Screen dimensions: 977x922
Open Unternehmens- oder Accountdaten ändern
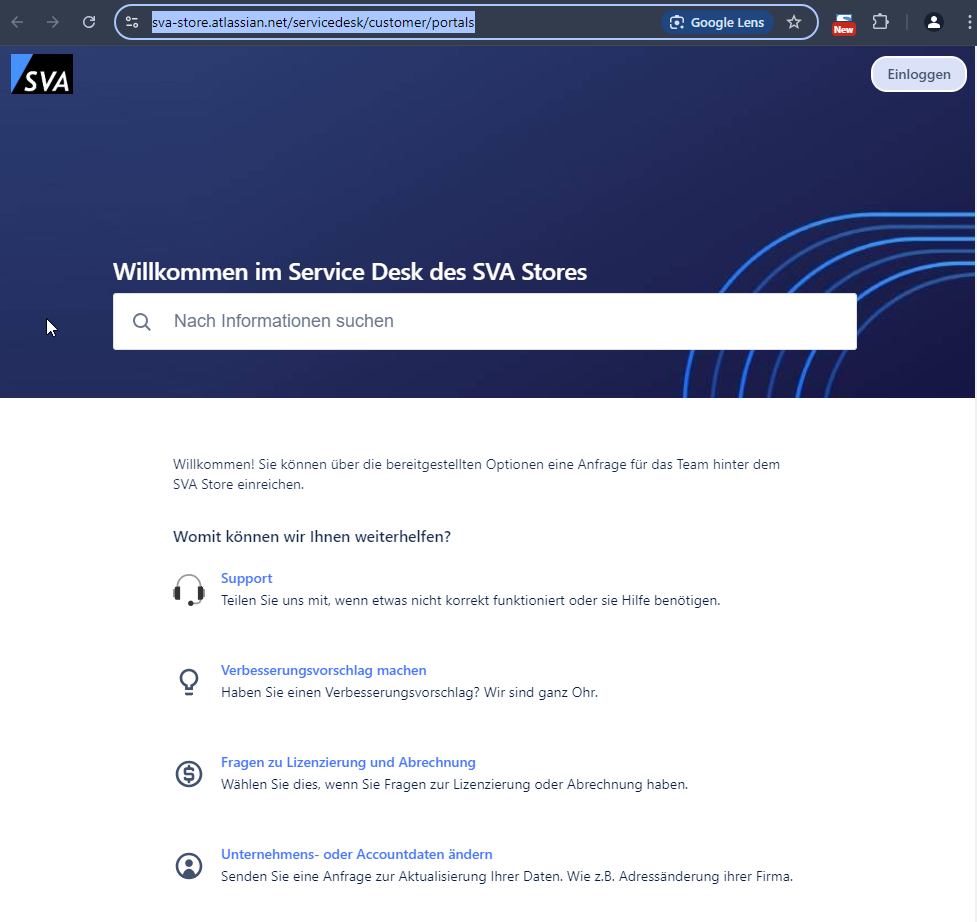pos(356,855)
